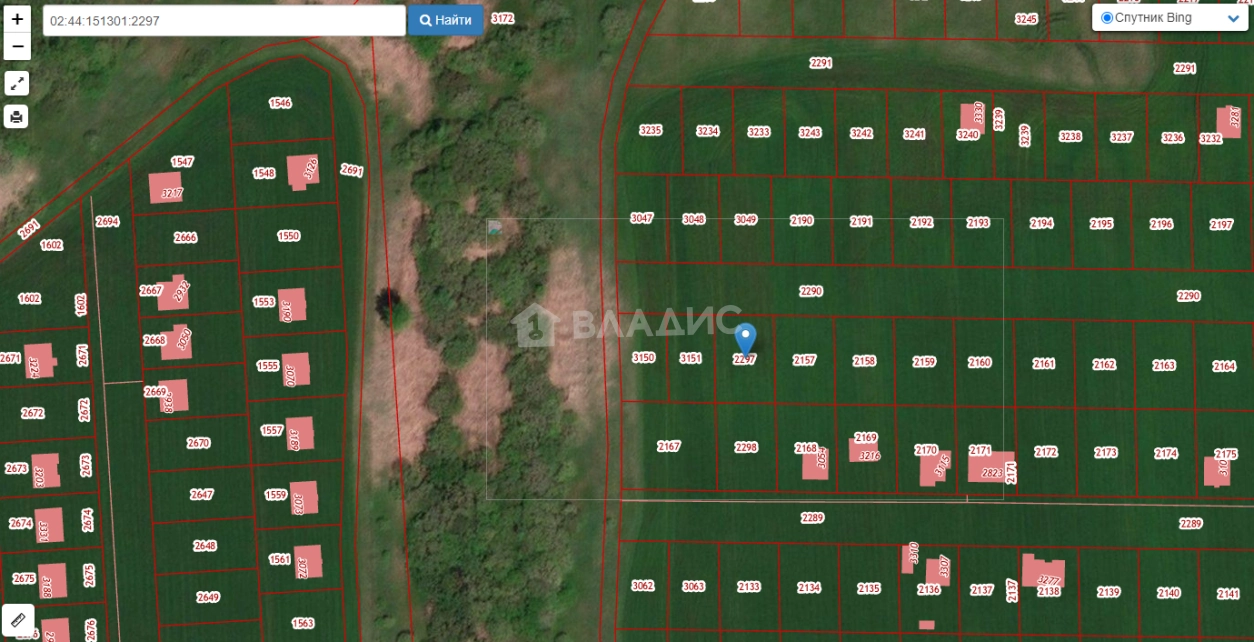This screenshot has width=1254, height=642.
Task: Click the magnifier icon in Найти button
Action: pos(425,21)
